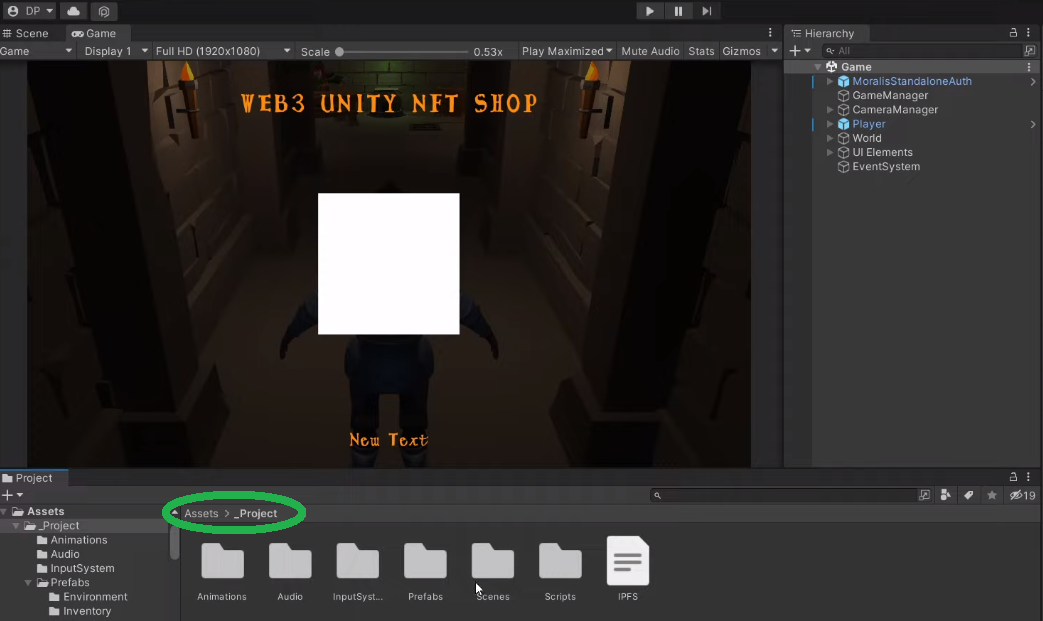Select the _Project folder in tree
The image size is (1043, 621).
point(59,526)
